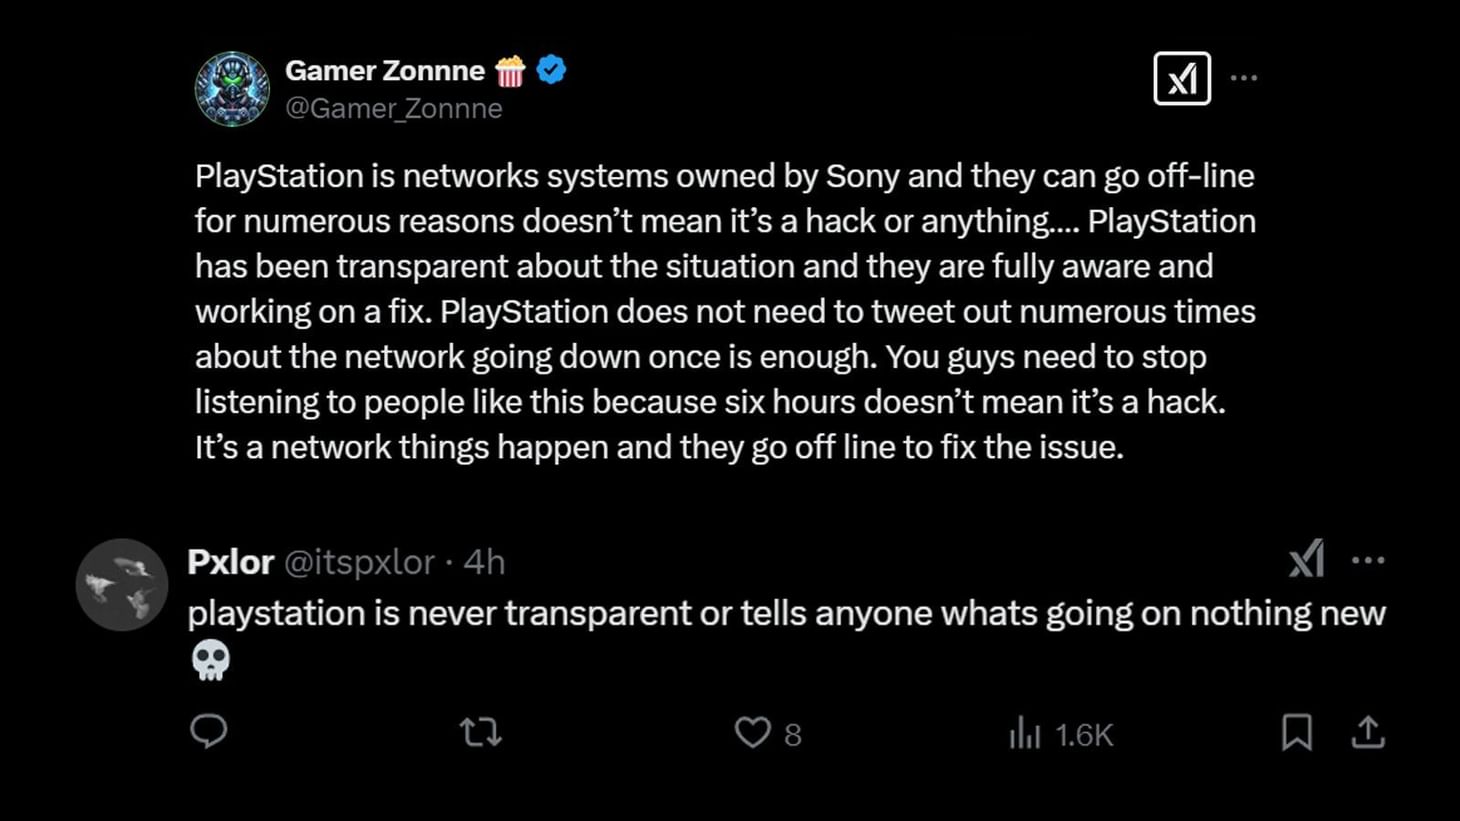Open analytics via the views bar icon
The image size is (1460, 821).
[x=1026, y=733]
